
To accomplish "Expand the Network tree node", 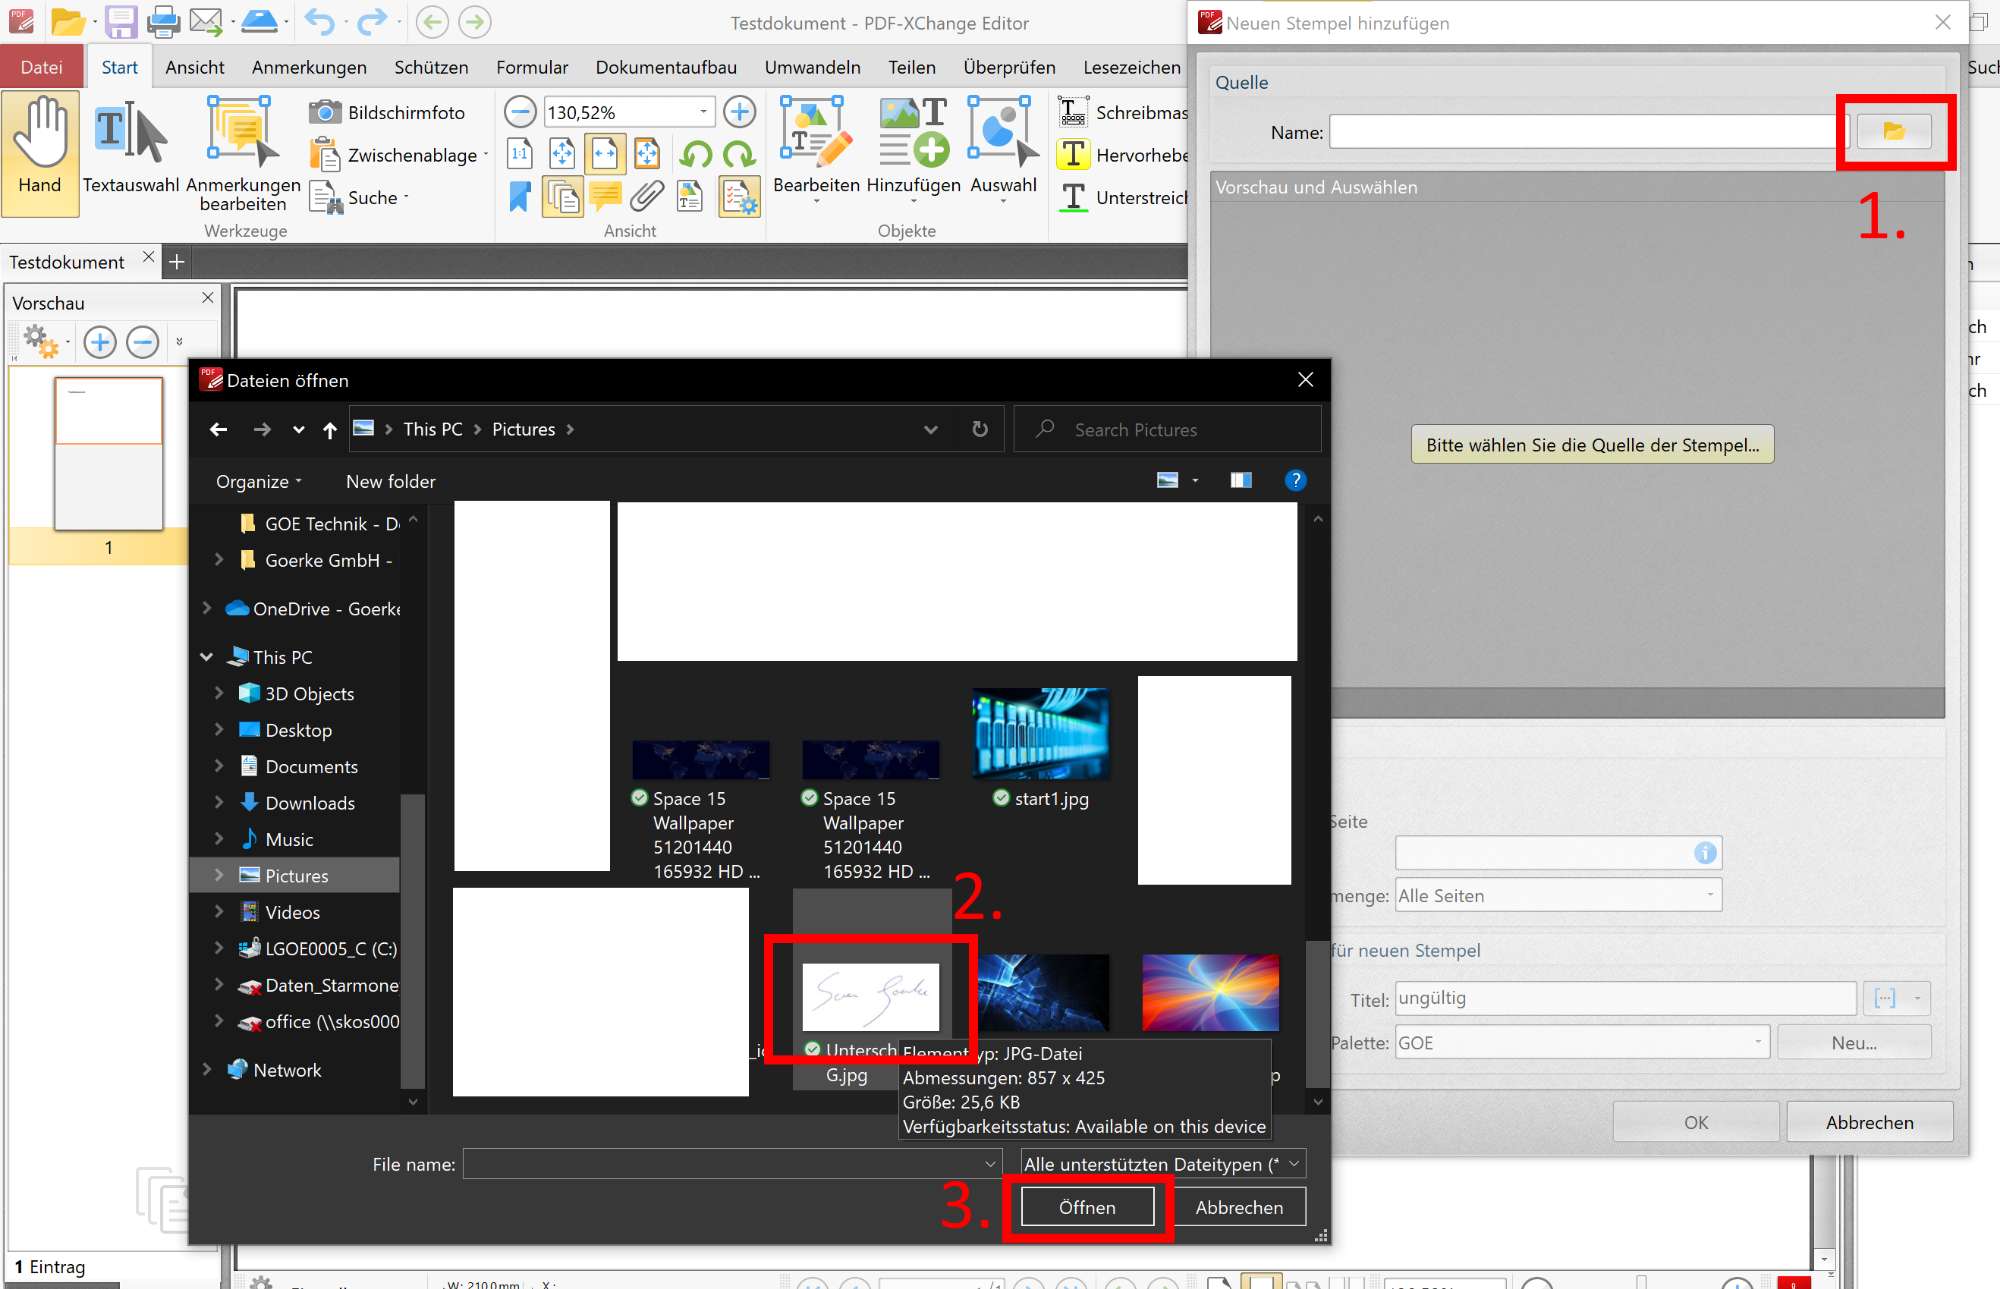I will click(x=206, y=1069).
